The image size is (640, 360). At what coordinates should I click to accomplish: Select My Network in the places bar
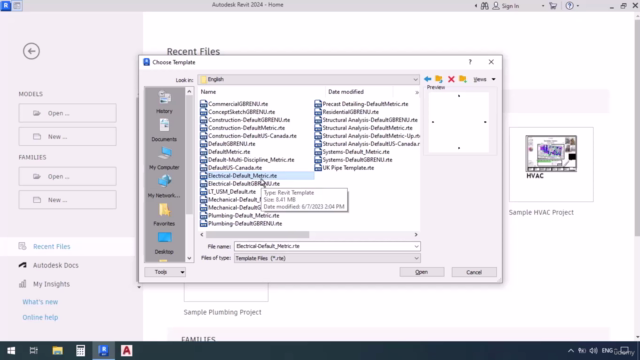click(164, 187)
